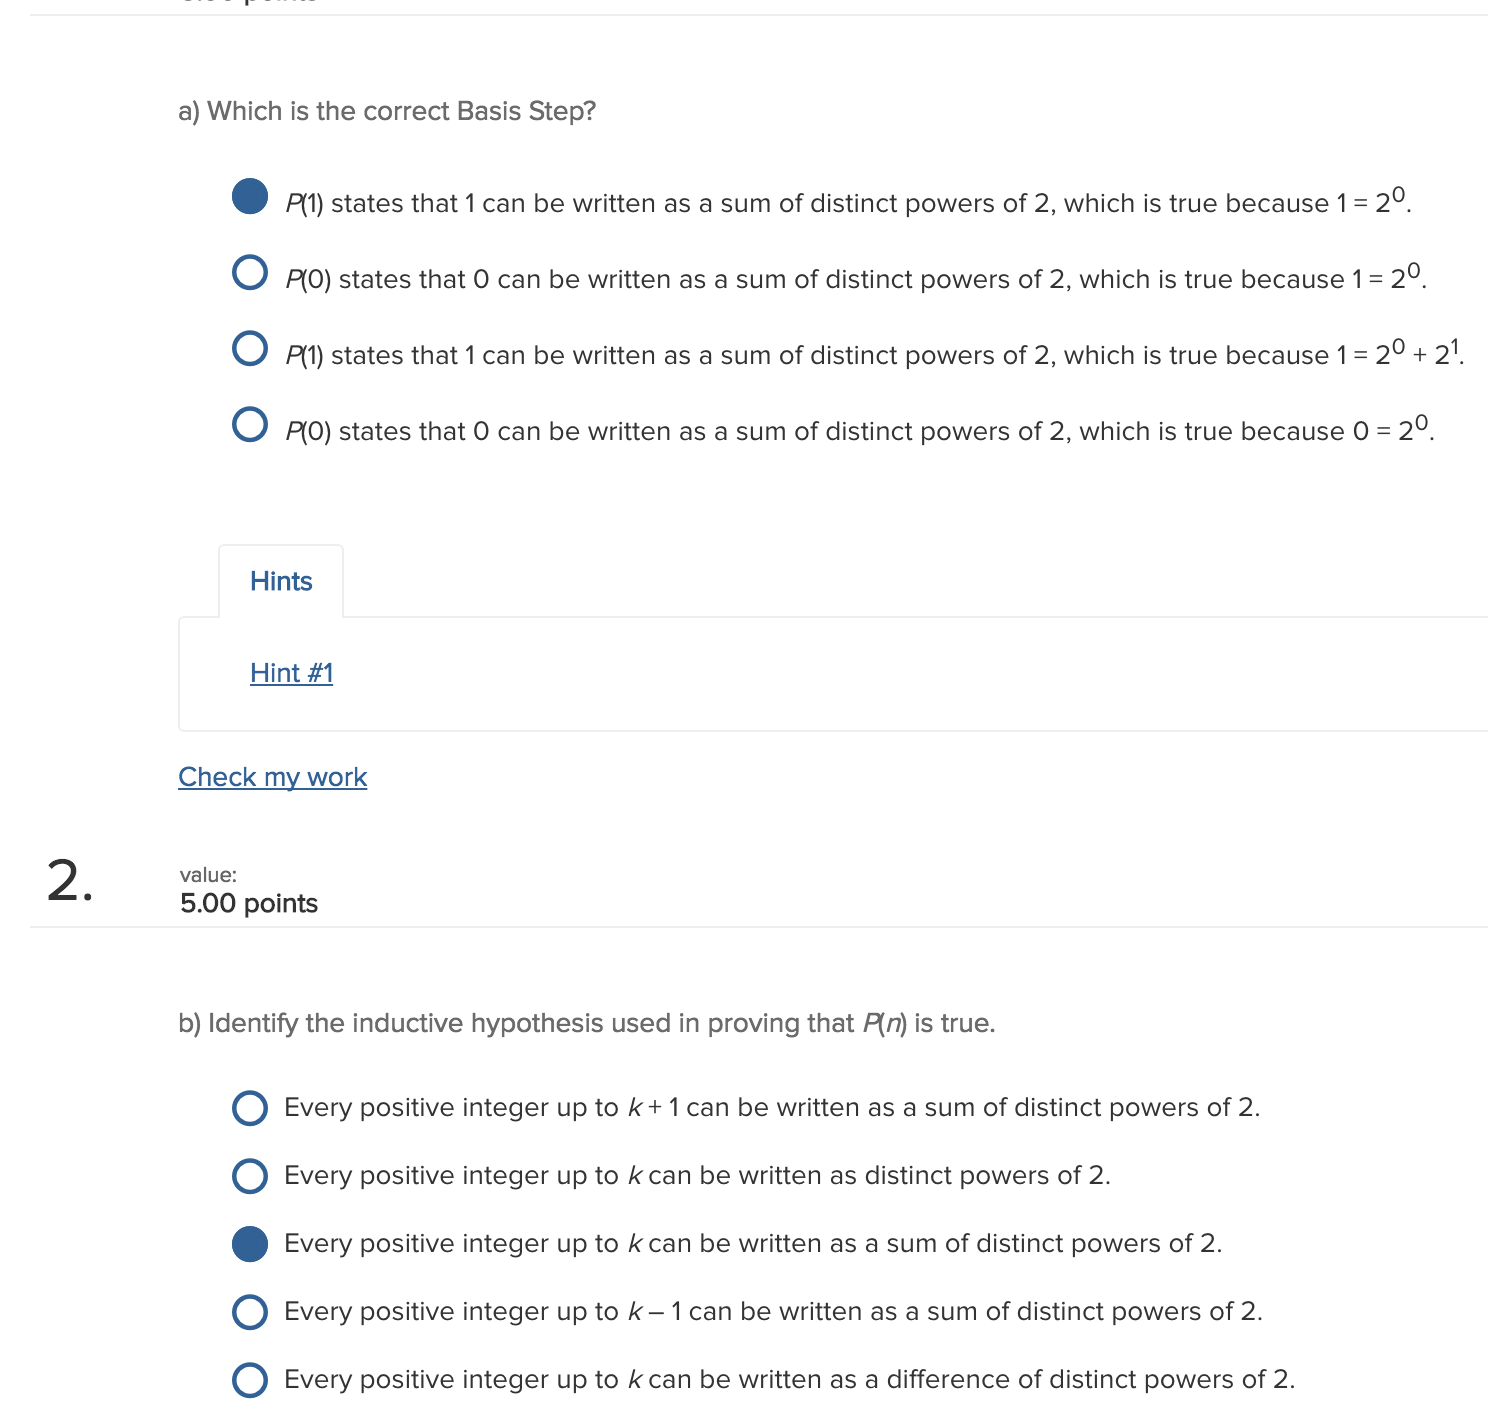This screenshot has height=1412, width=1488.
Task: Choose the answer with 1 = 2⁰ + 2¹
Action: (250, 347)
